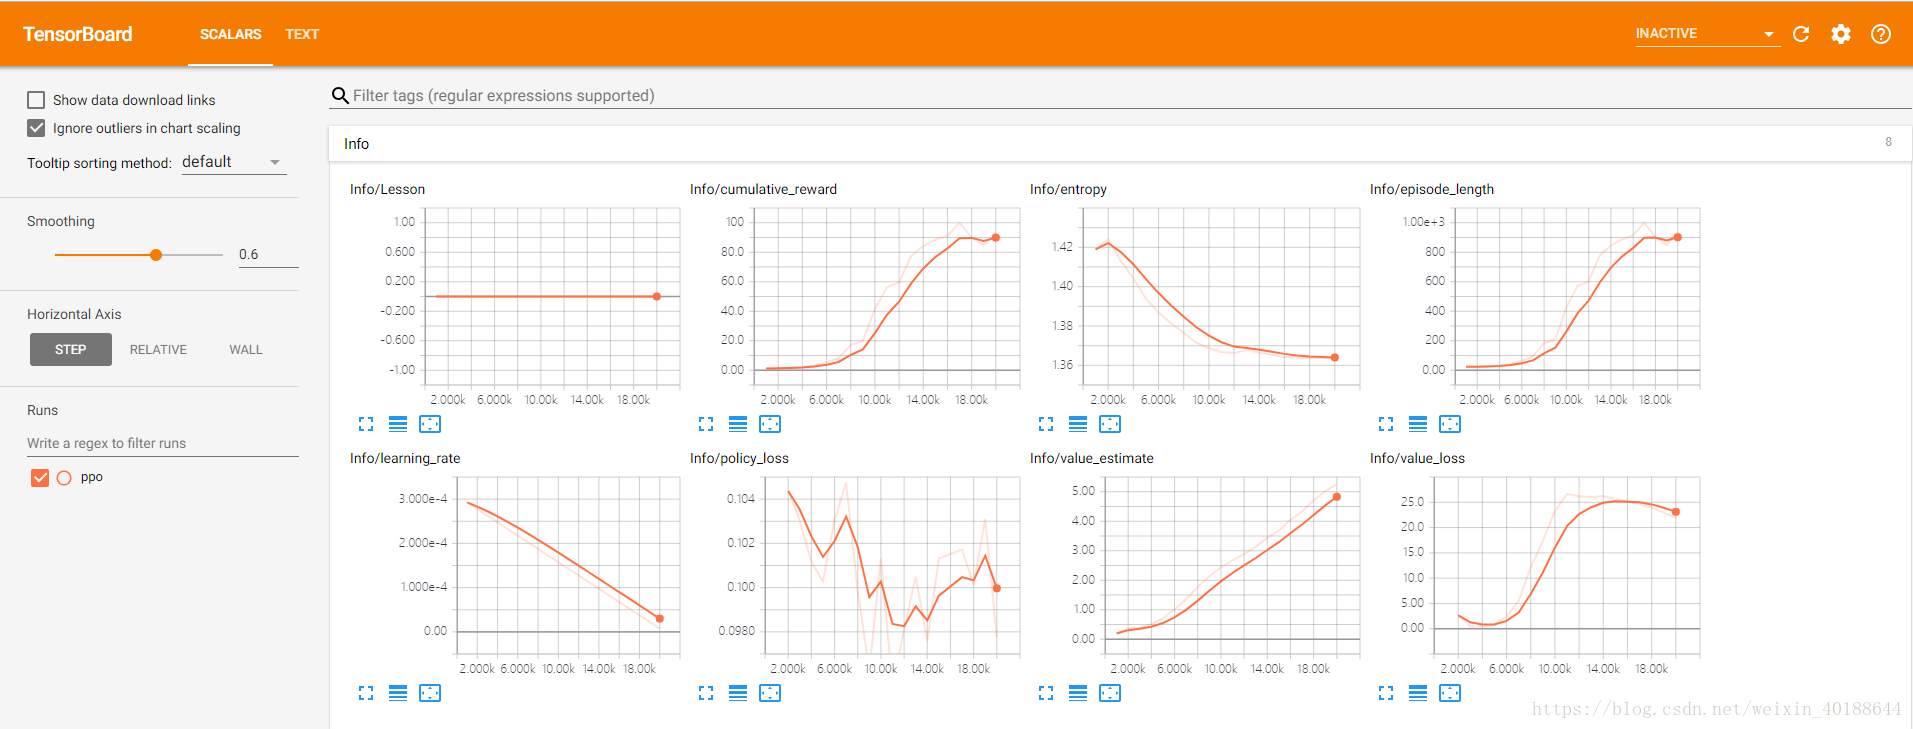Reload TensorBoard data with refresh icon
Image resolution: width=1913 pixels, height=729 pixels.
point(1801,34)
